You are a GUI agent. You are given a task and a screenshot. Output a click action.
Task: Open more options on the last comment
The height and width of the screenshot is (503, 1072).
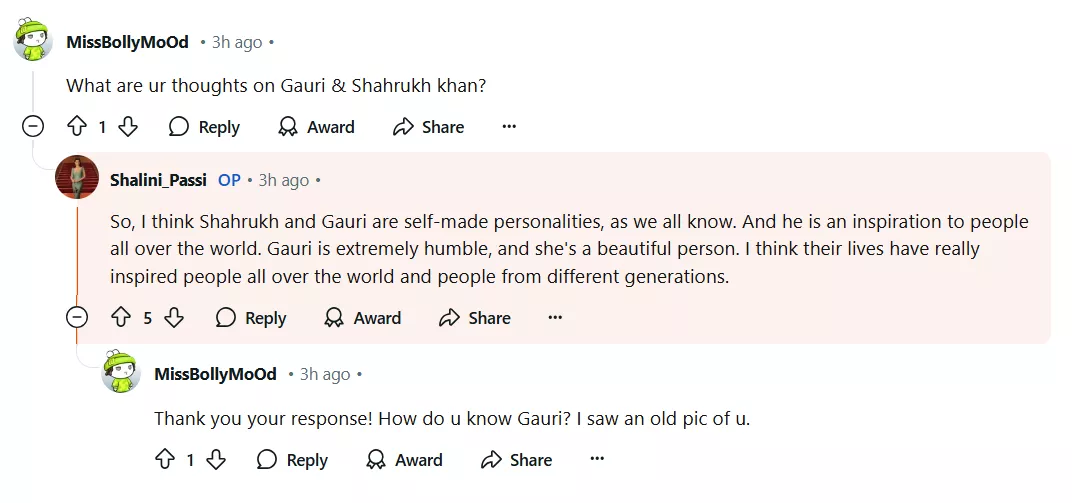point(597,460)
